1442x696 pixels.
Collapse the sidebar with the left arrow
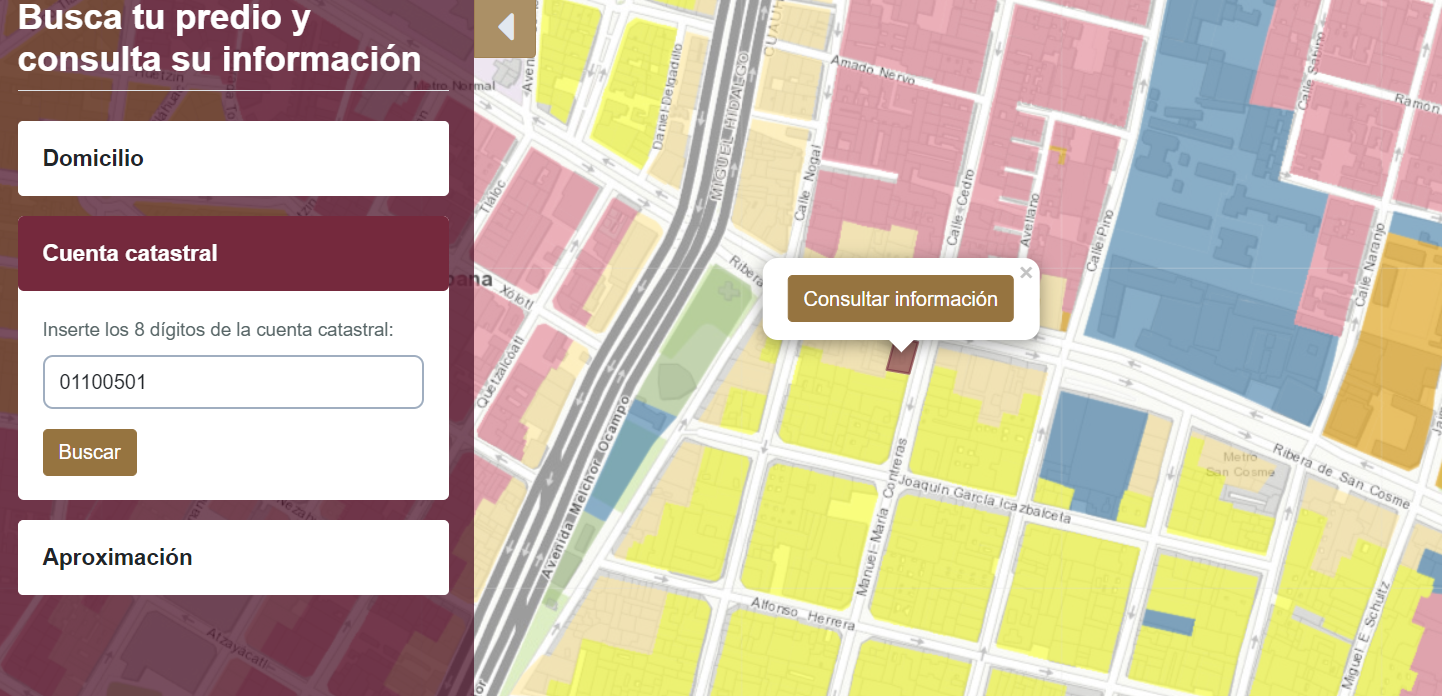pos(505,28)
